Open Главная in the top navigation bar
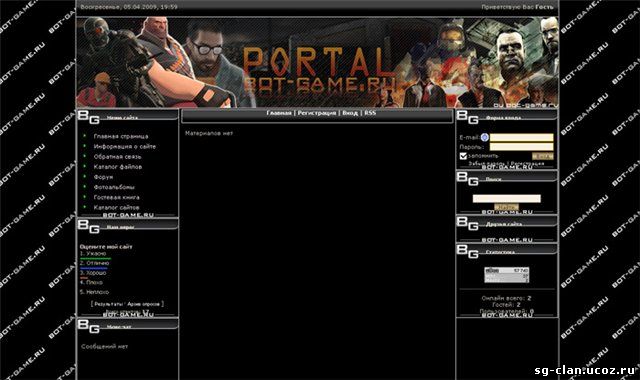 click(279, 113)
